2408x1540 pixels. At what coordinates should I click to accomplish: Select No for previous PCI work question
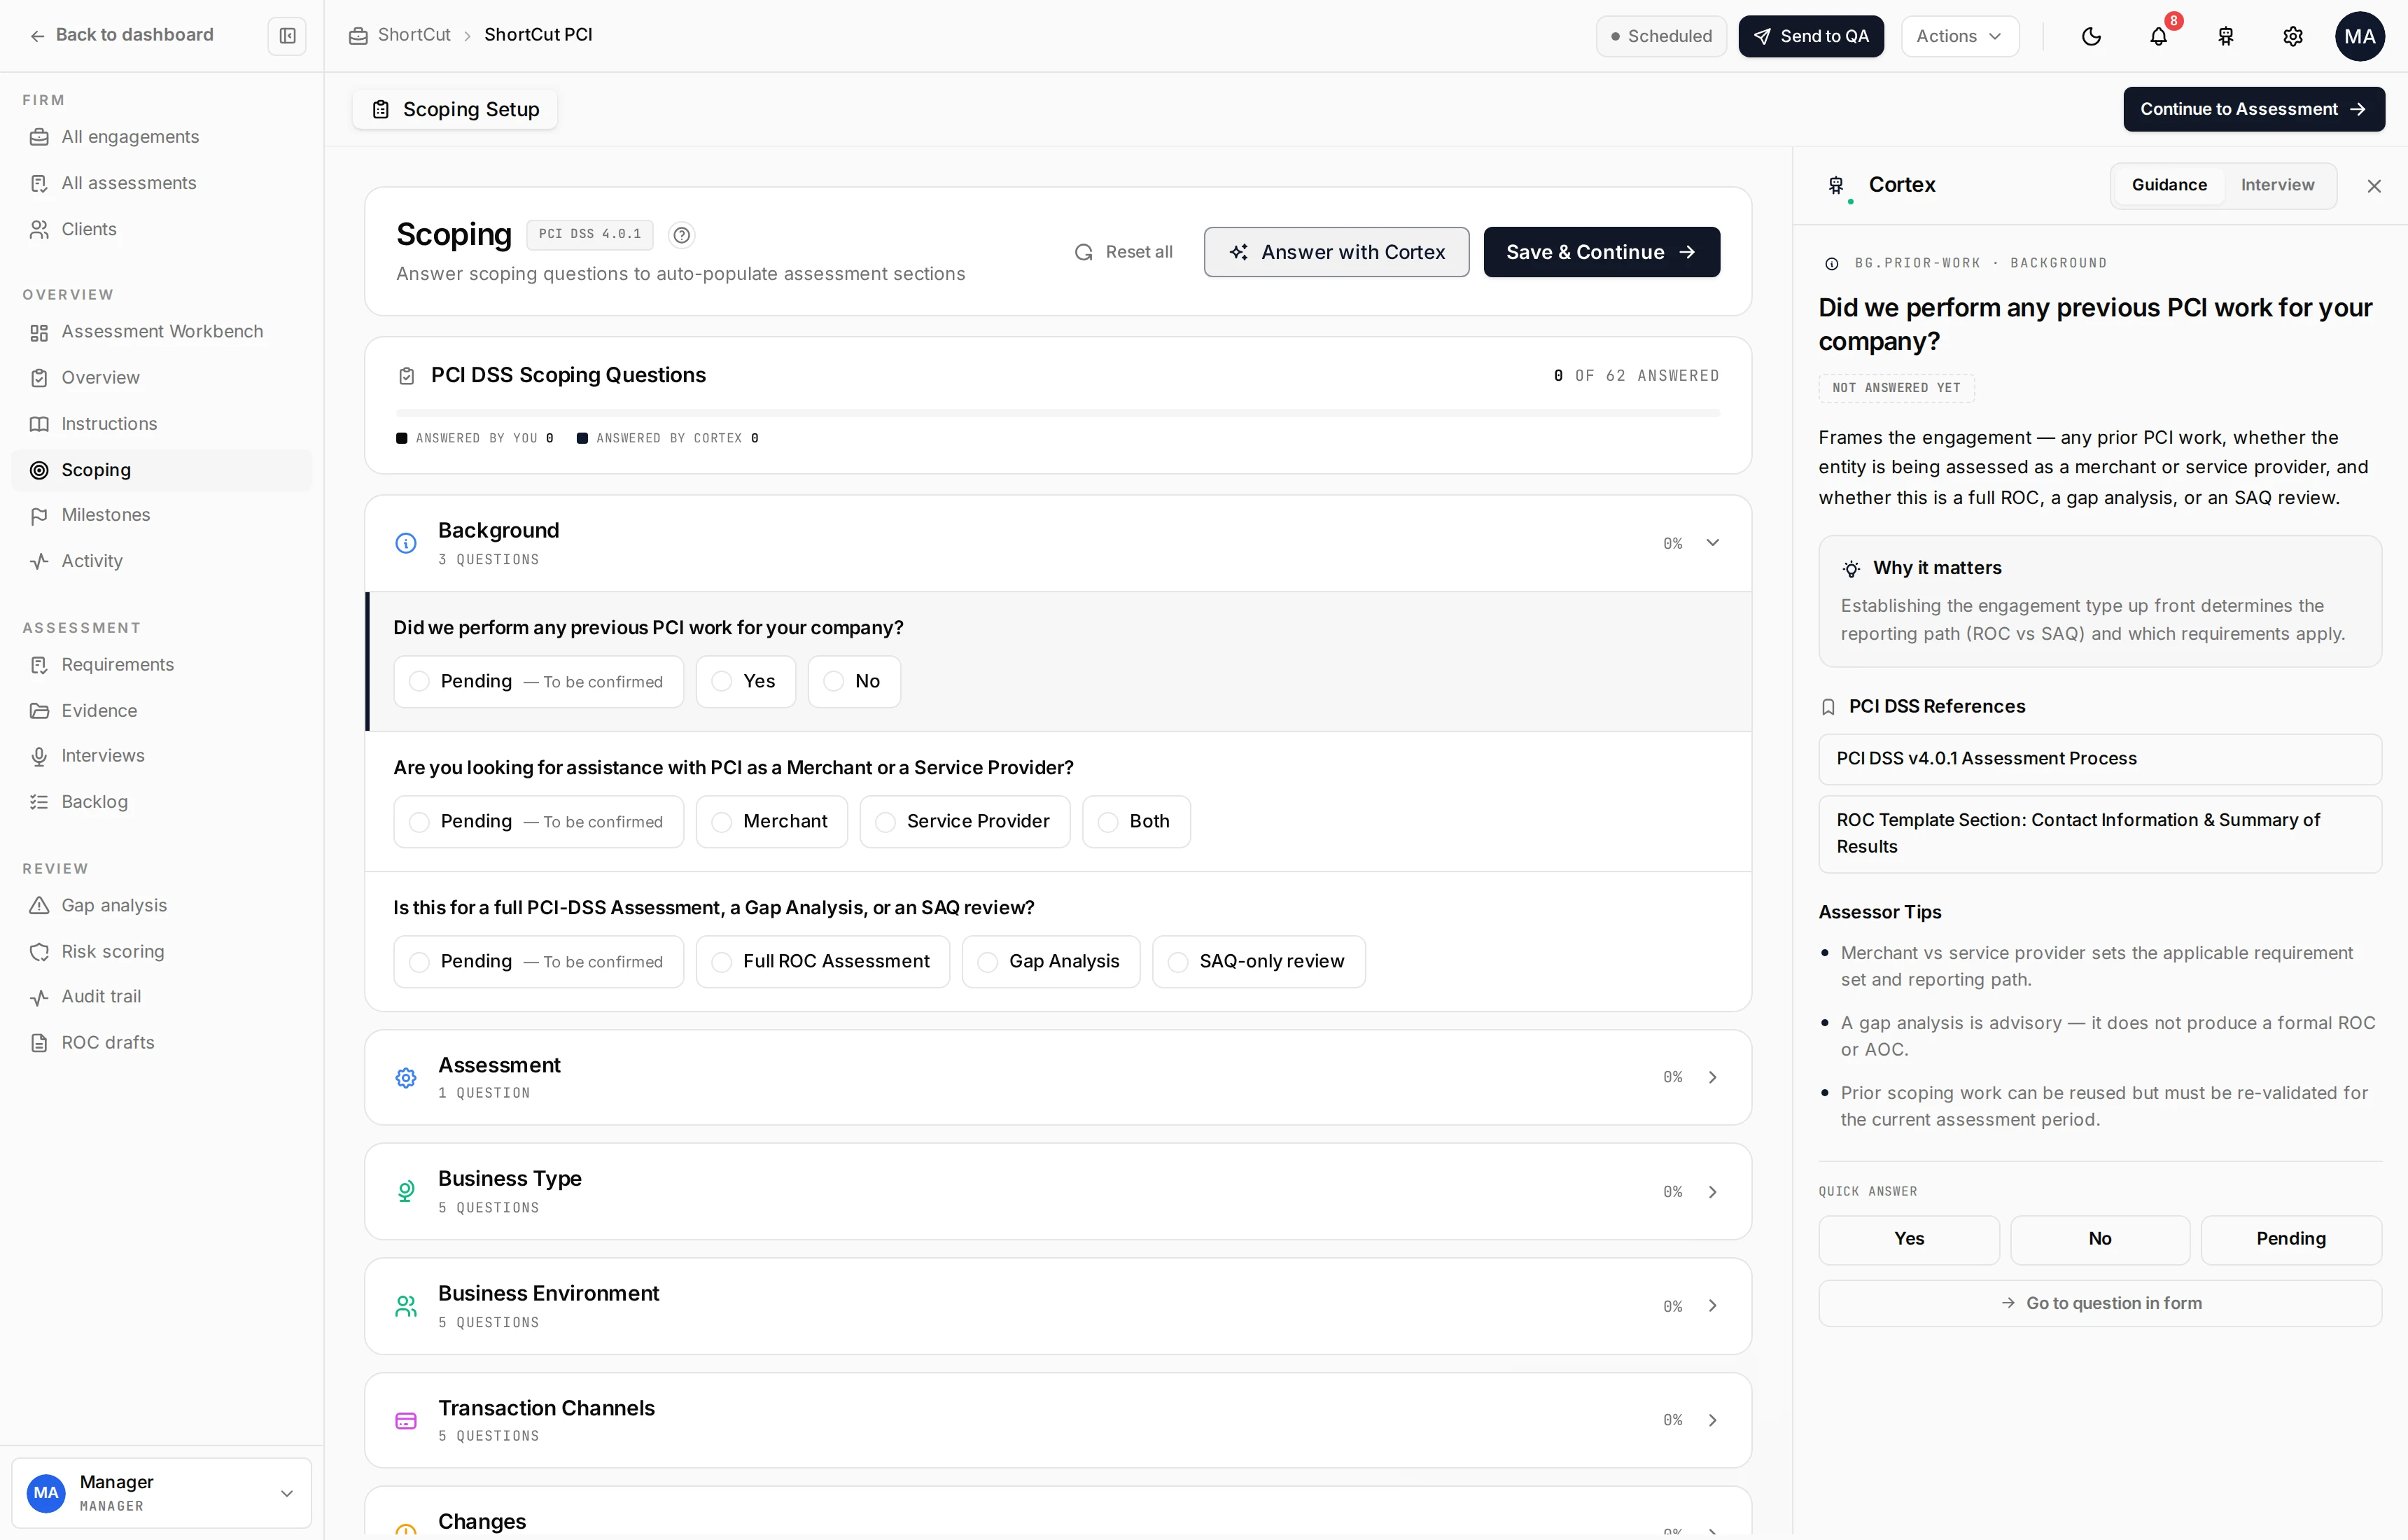(x=854, y=681)
